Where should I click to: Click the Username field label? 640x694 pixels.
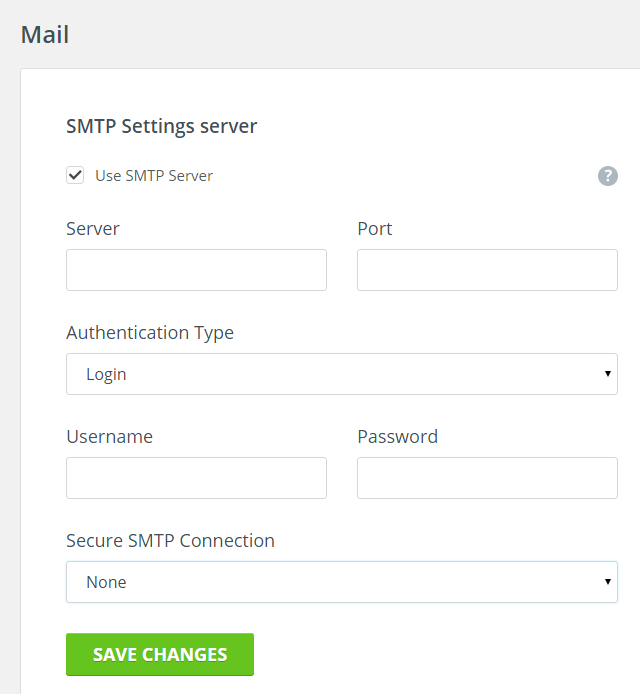(x=110, y=437)
